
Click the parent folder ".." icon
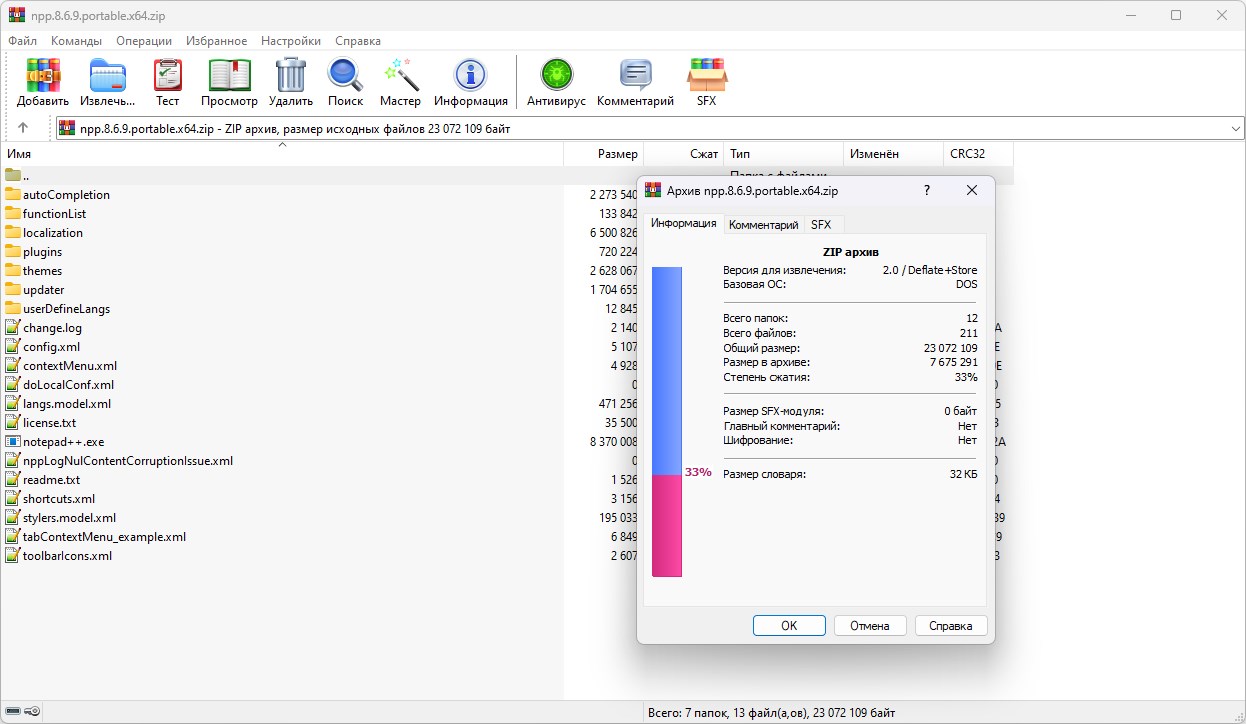(x=13, y=176)
